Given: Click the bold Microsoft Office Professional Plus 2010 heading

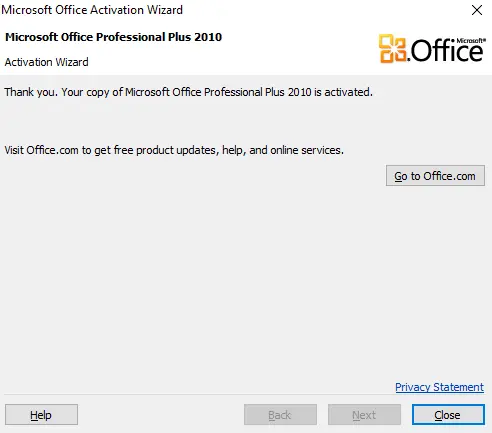Looking at the screenshot, I should tap(113, 37).
